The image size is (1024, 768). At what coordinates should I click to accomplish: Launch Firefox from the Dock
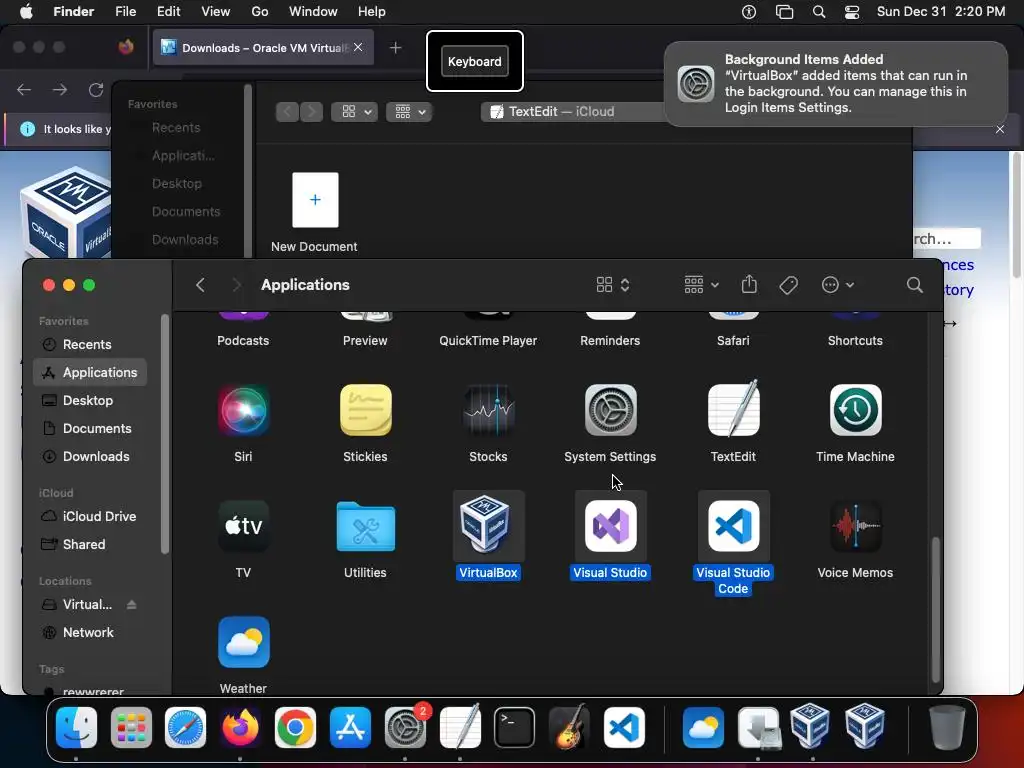(x=240, y=727)
